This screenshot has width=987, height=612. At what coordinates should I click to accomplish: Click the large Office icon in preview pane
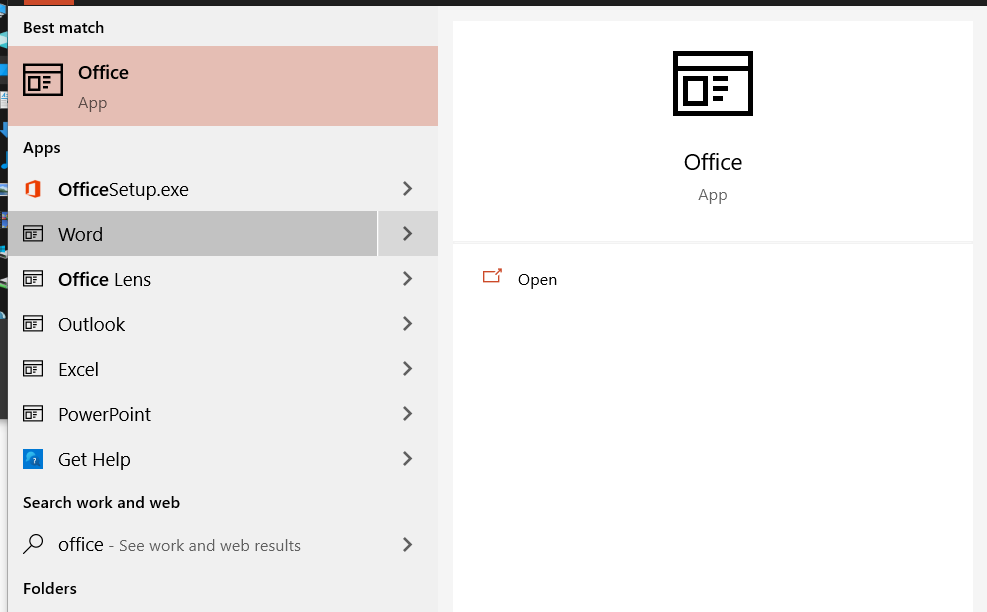coord(713,83)
